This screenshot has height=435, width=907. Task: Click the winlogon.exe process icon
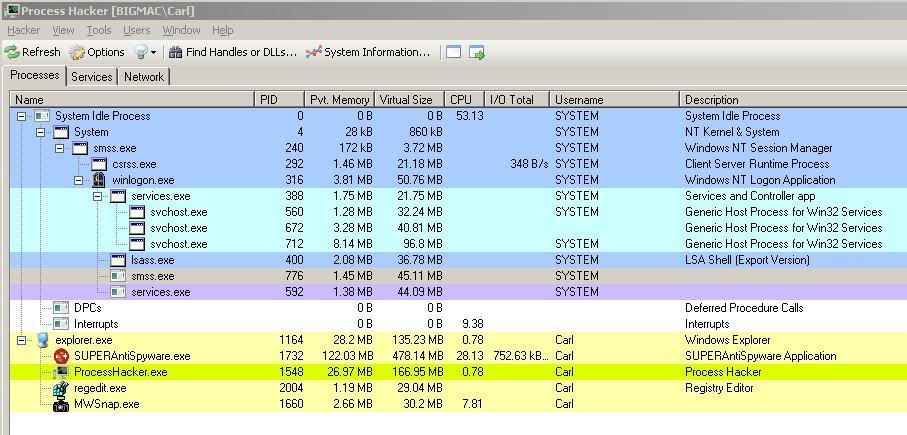click(99, 180)
